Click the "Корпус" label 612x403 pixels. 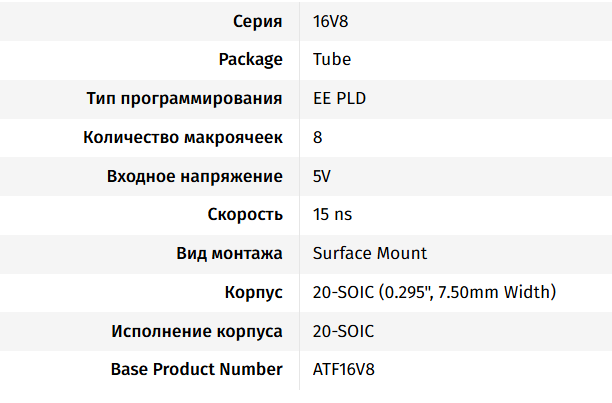pyautogui.click(x=254, y=292)
